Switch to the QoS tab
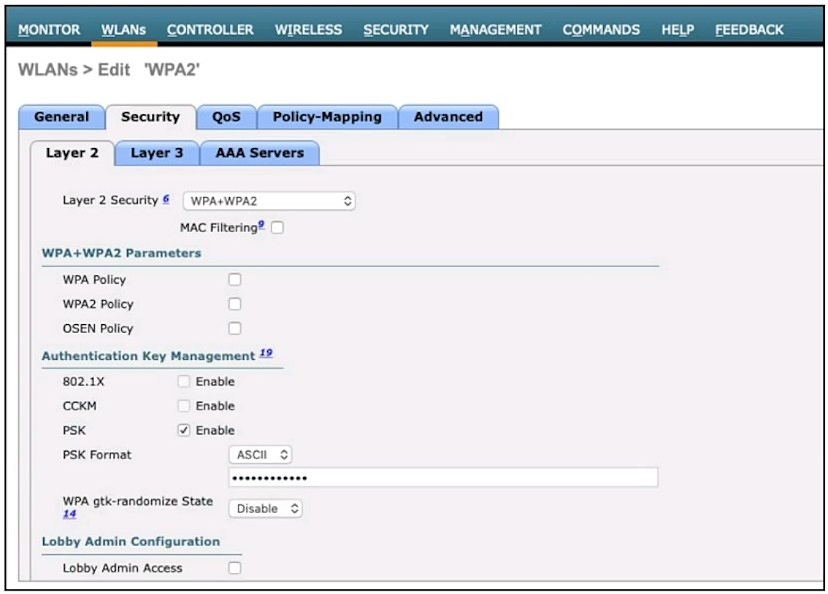828x594 pixels. (x=227, y=117)
